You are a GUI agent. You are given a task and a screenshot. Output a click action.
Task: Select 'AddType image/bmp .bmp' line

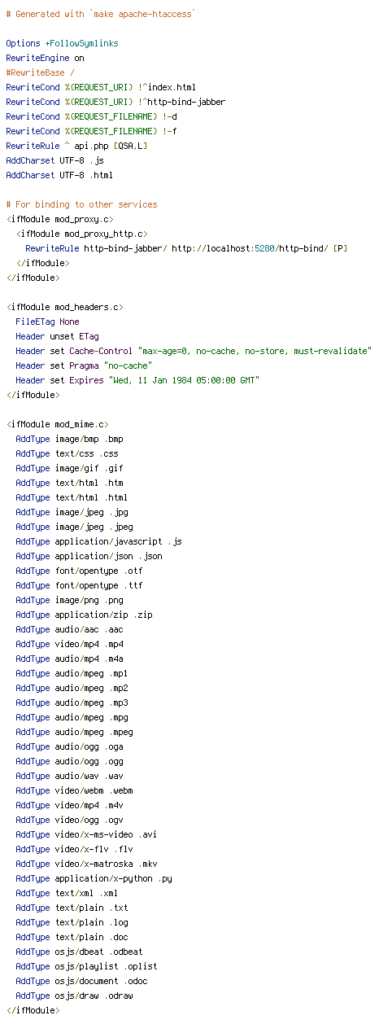click(69, 439)
